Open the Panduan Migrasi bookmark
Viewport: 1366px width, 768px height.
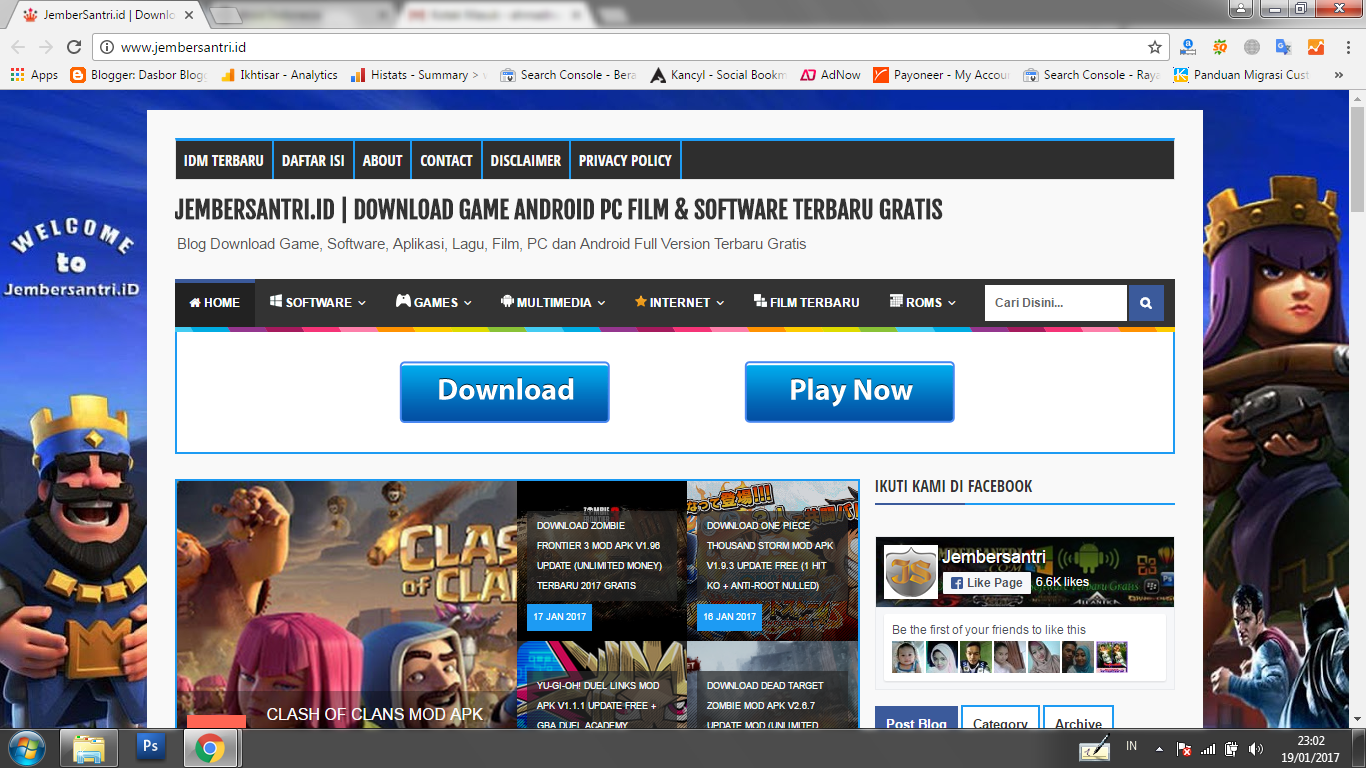pos(1241,75)
